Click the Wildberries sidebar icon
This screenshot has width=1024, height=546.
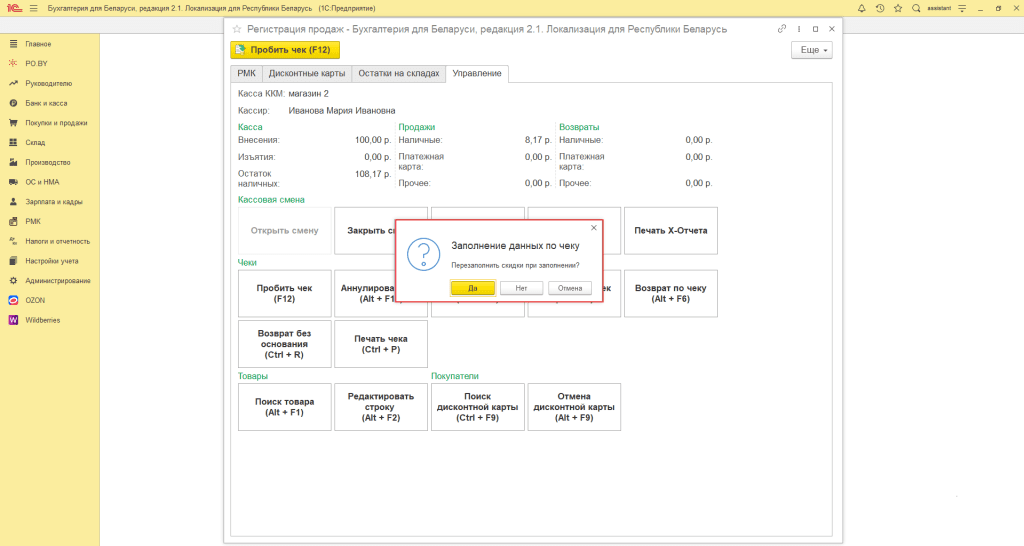[13, 320]
